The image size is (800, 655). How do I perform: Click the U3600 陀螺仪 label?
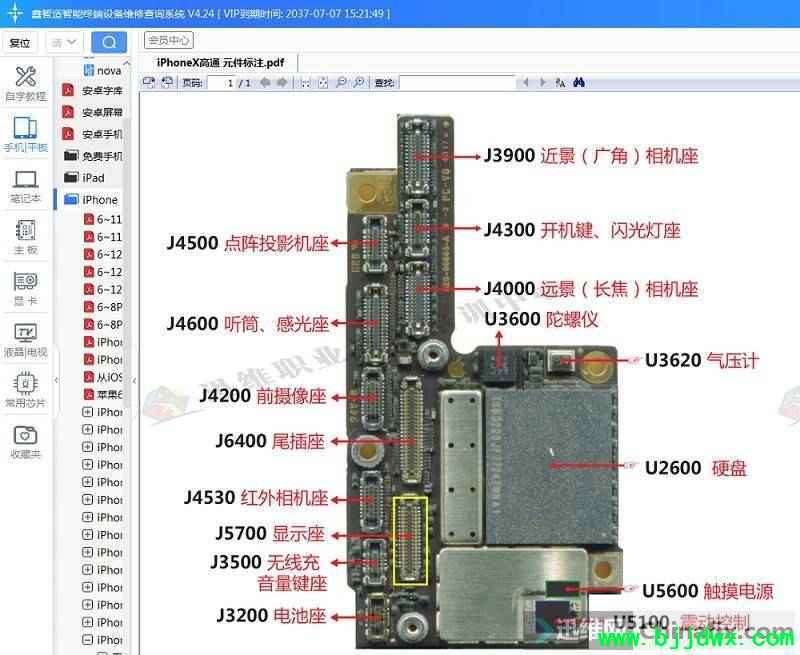(x=541, y=319)
